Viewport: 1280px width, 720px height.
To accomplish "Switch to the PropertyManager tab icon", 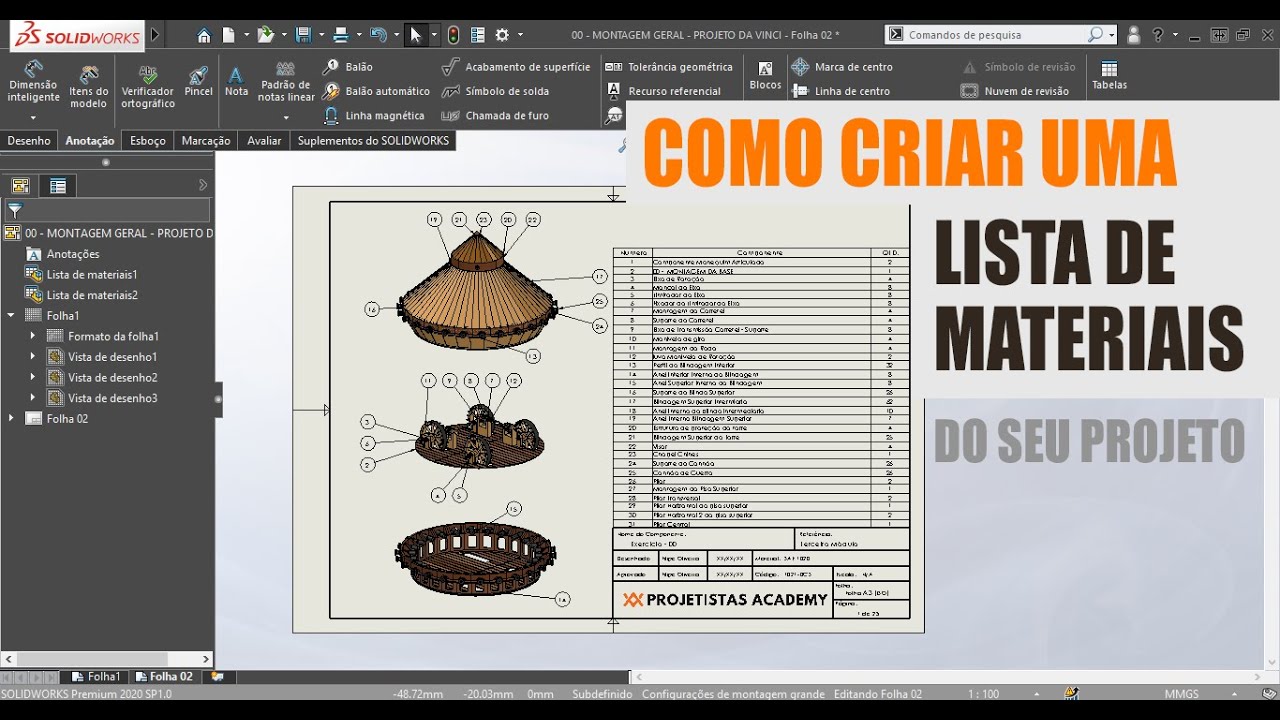I will pyautogui.click(x=58, y=186).
